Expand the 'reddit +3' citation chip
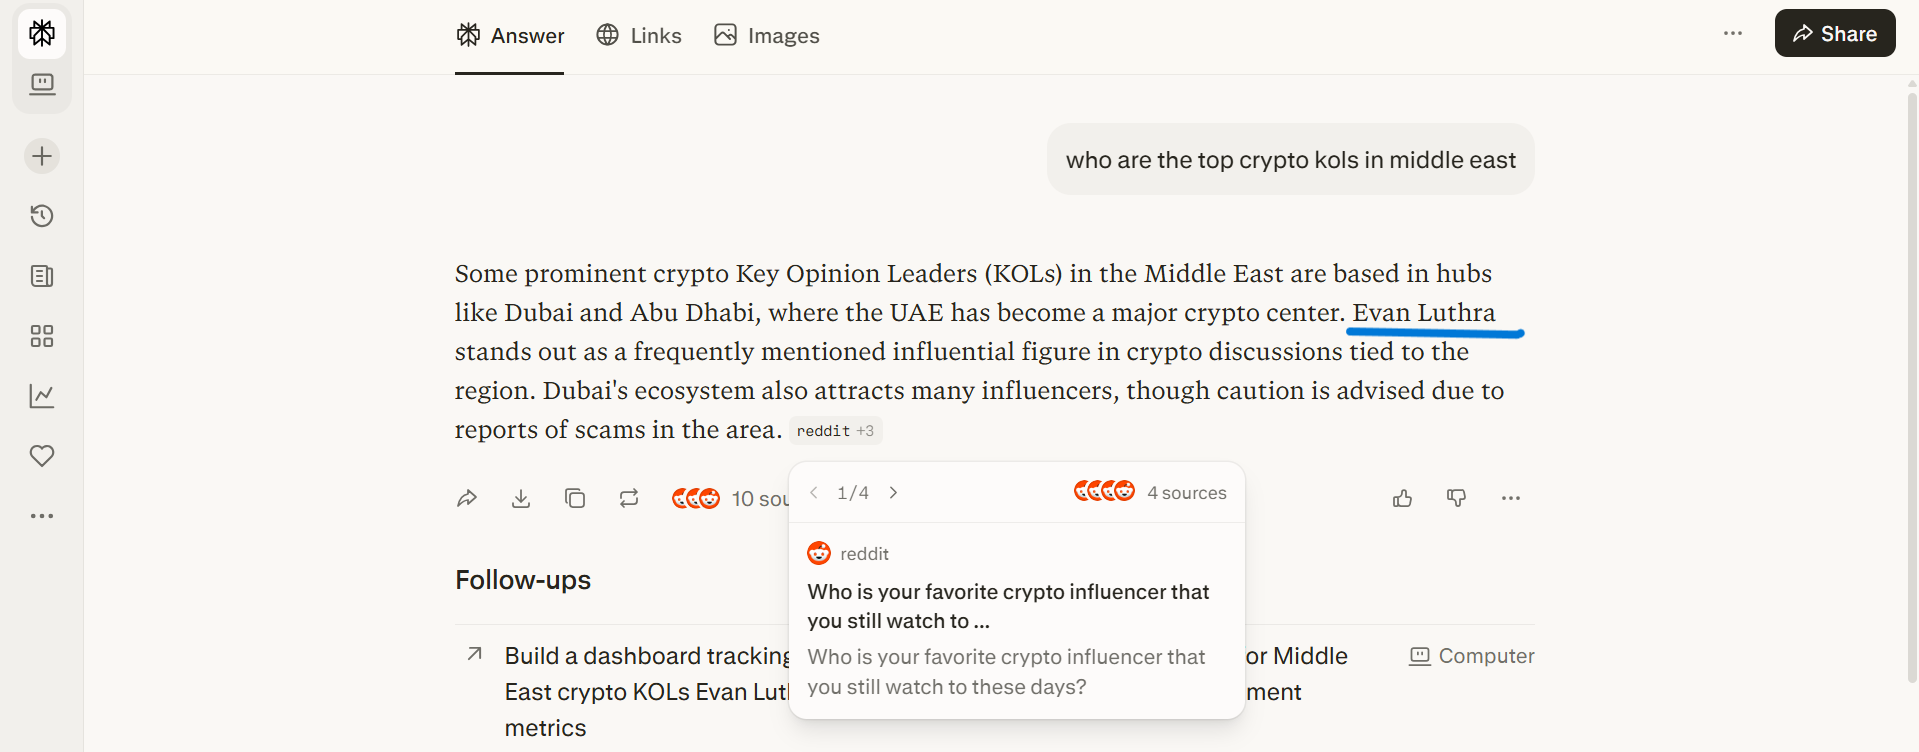Screen dimensions: 1919x752 point(836,430)
